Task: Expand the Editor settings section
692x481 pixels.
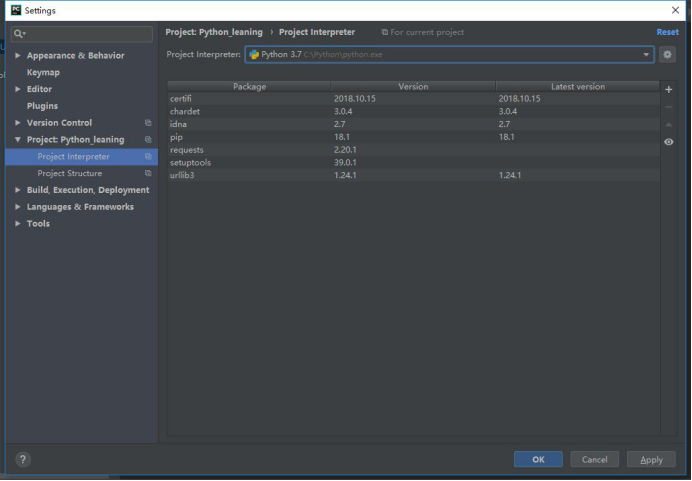Action: pos(18,89)
